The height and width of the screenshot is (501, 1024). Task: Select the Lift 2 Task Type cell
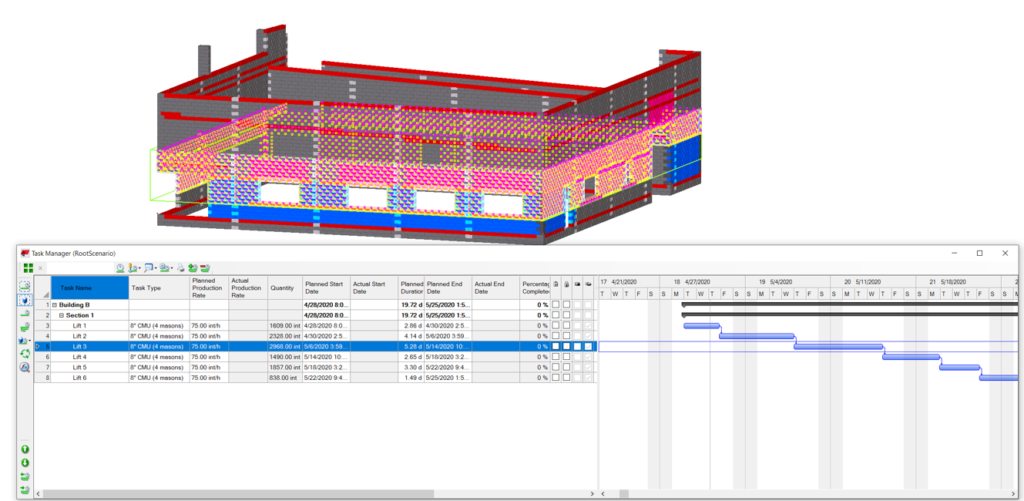tap(158, 336)
